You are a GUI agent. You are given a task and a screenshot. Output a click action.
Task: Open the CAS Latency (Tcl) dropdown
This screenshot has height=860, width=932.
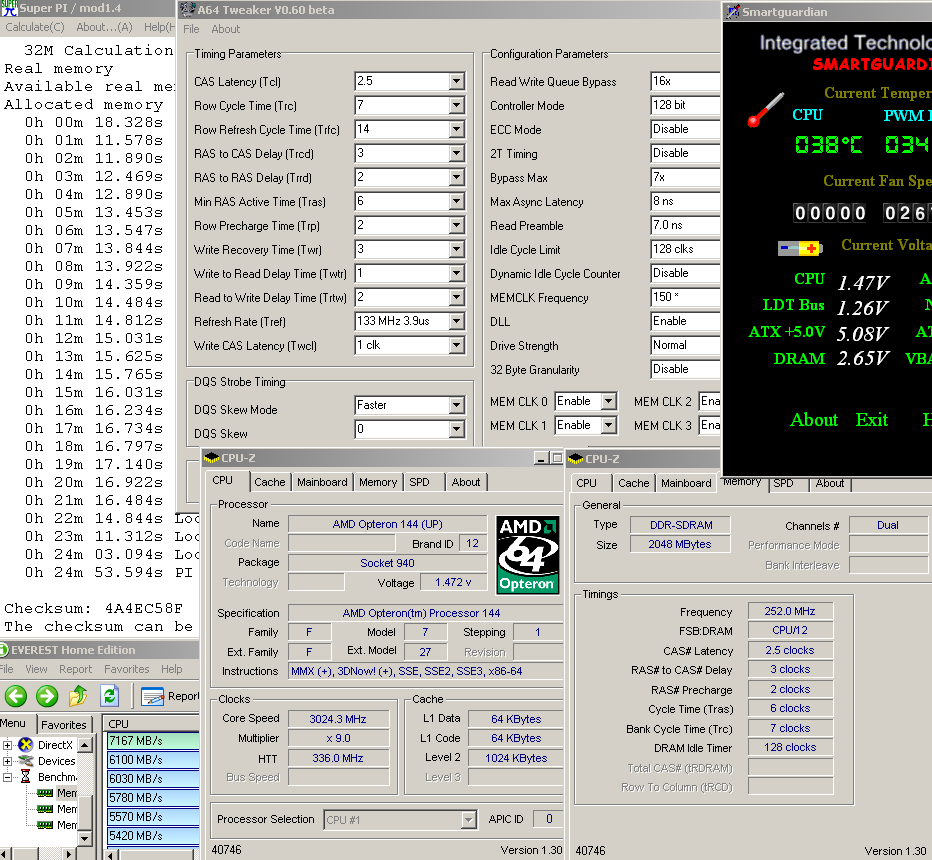point(456,82)
